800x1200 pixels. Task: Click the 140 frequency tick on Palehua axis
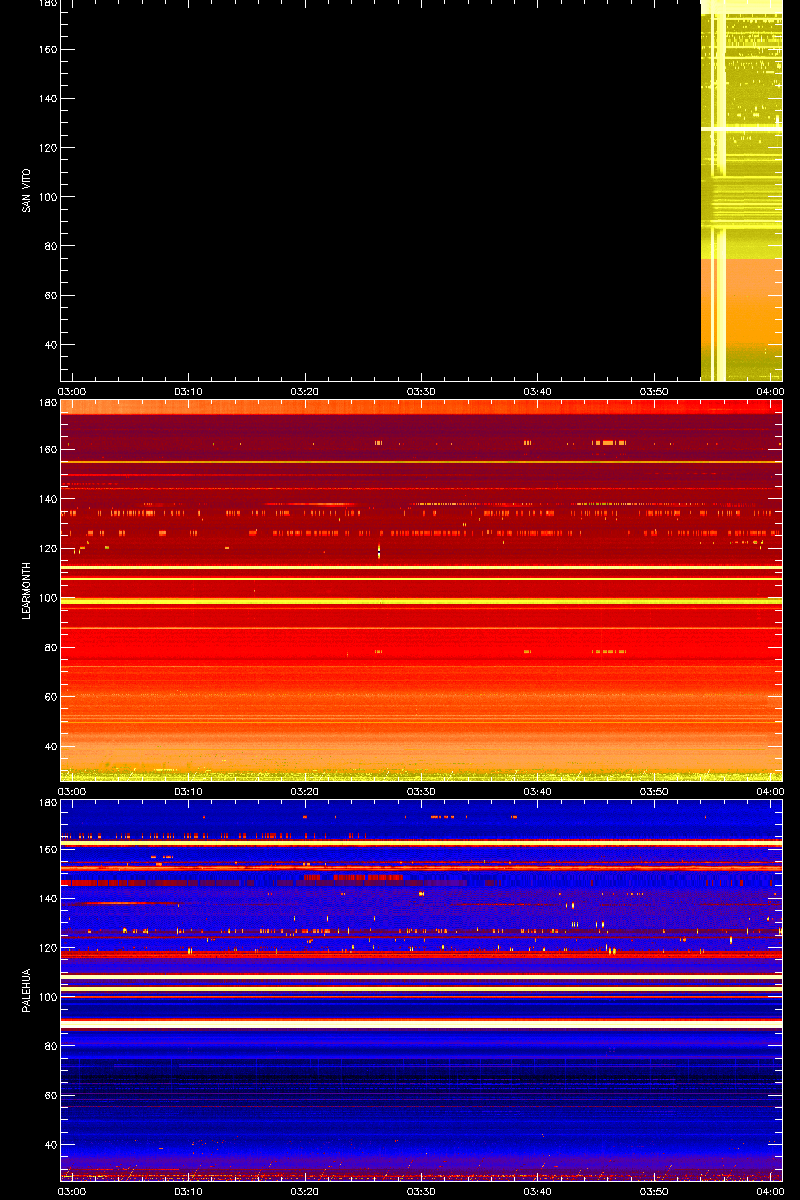(47, 899)
